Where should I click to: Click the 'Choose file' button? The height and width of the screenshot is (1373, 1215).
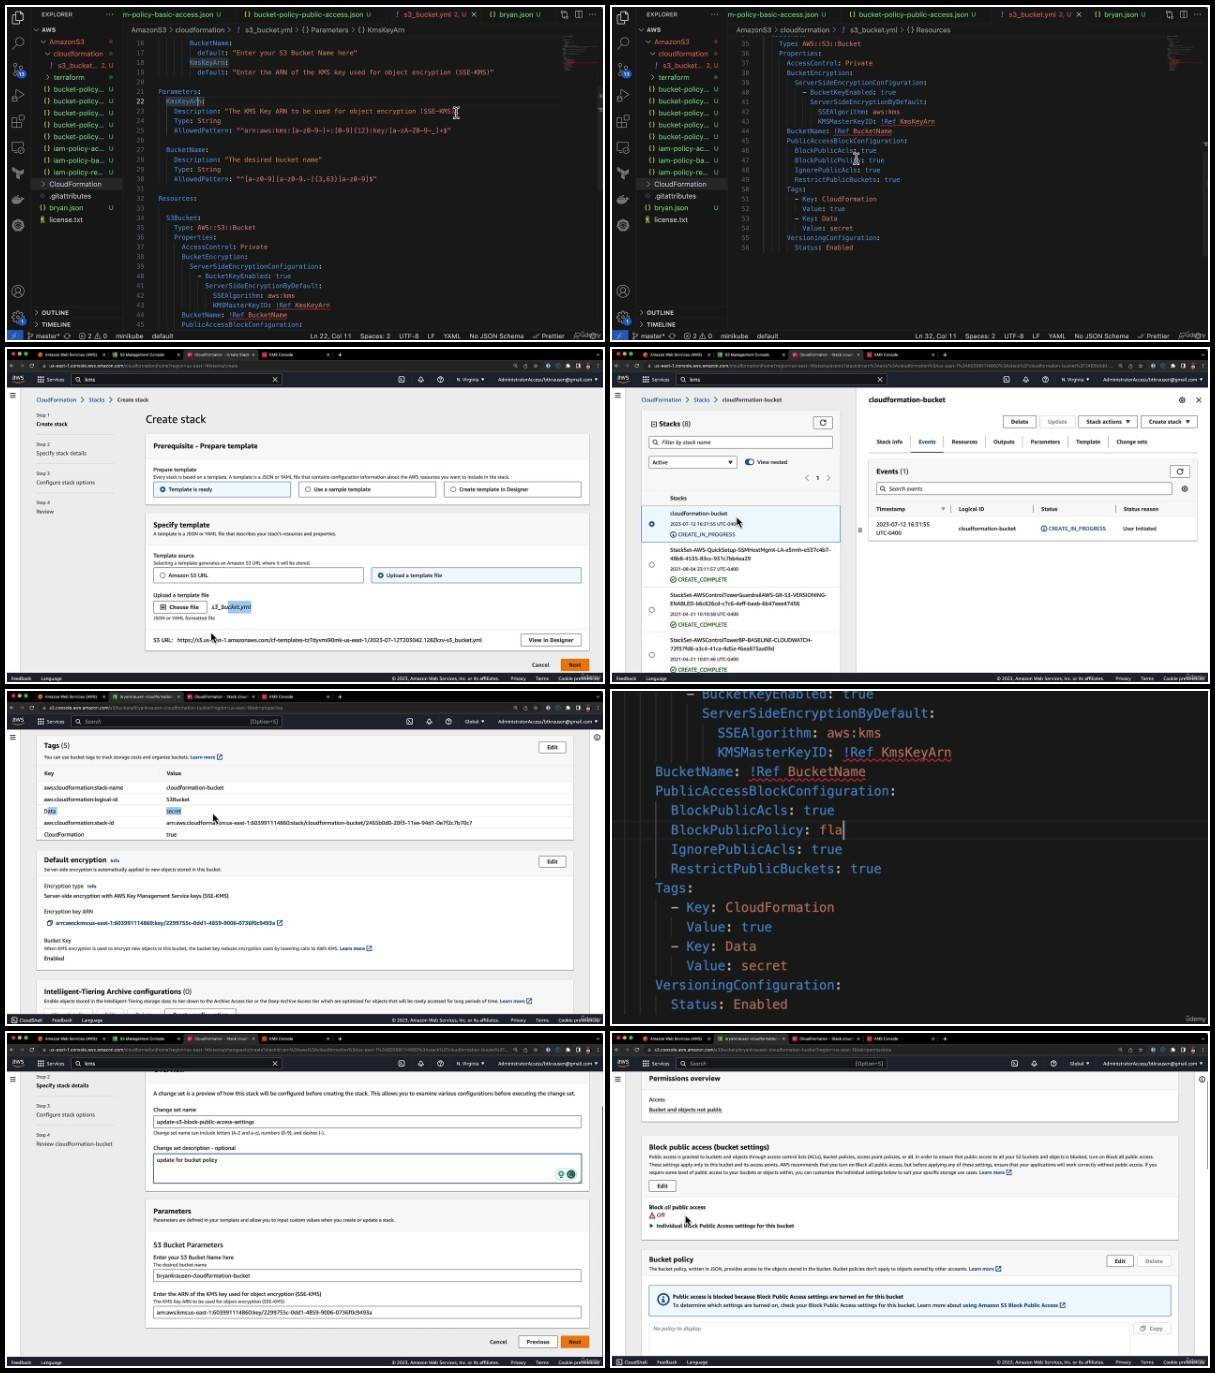tap(180, 607)
